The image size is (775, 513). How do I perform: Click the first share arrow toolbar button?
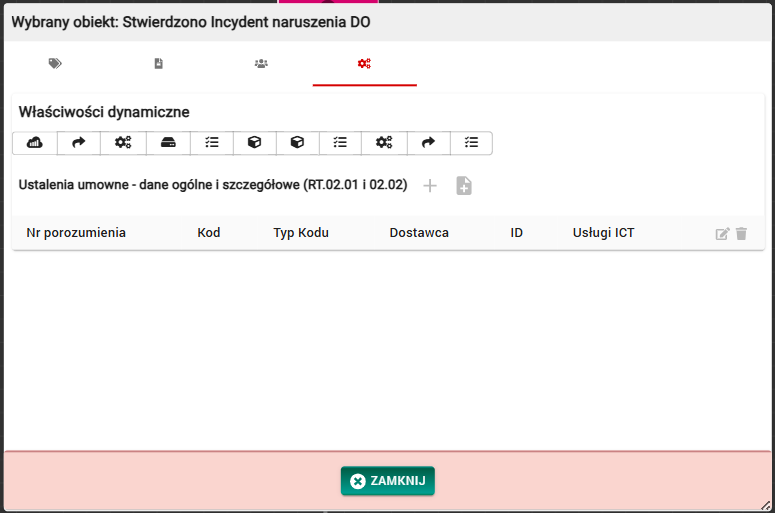[79, 143]
